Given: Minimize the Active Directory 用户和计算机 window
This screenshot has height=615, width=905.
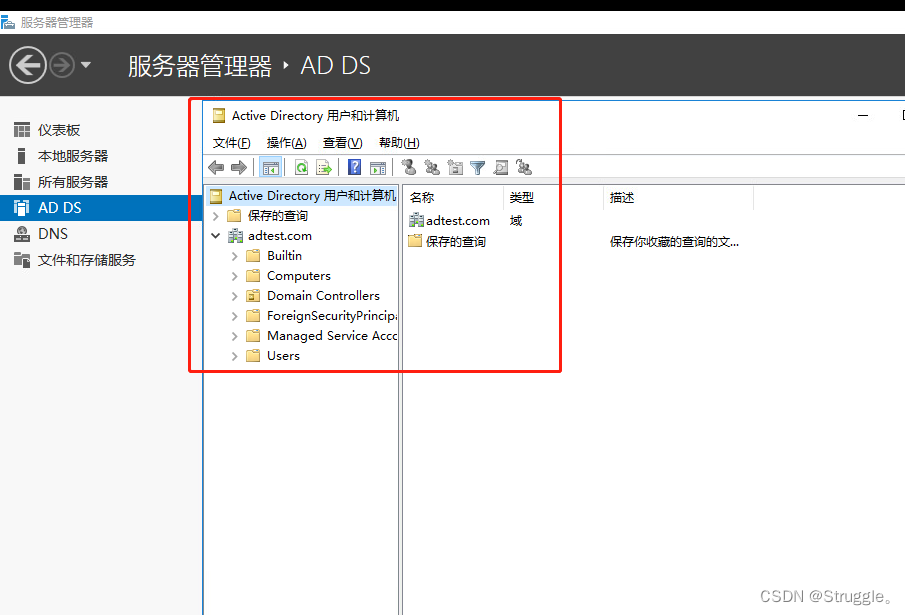Looking at the screenshot, I should [863, 116].
